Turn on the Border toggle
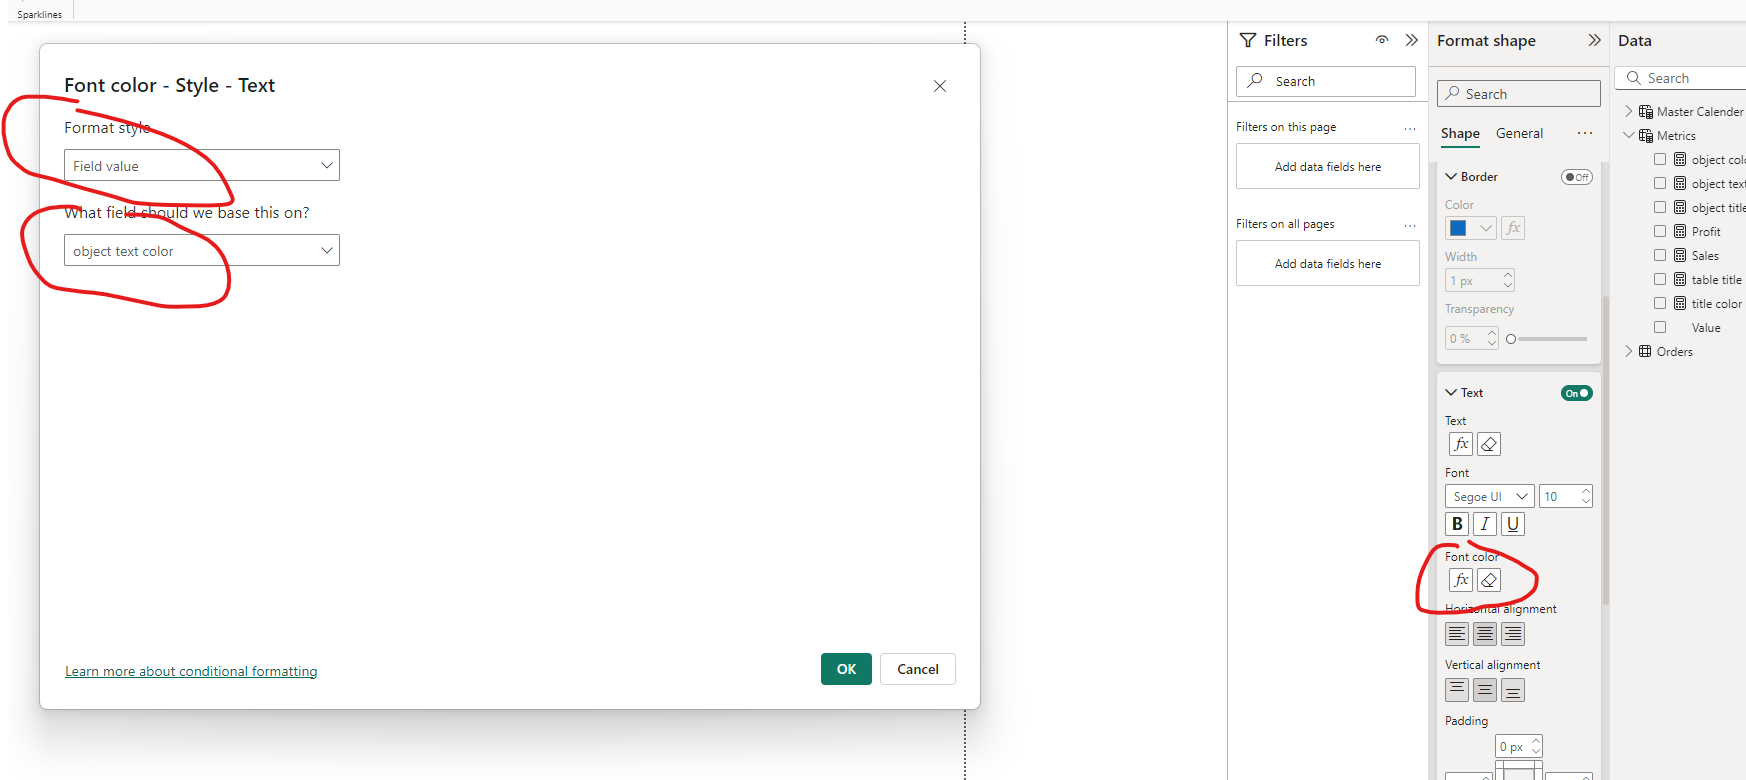This screenshot has height=780, width=1746. [1577, 177]
